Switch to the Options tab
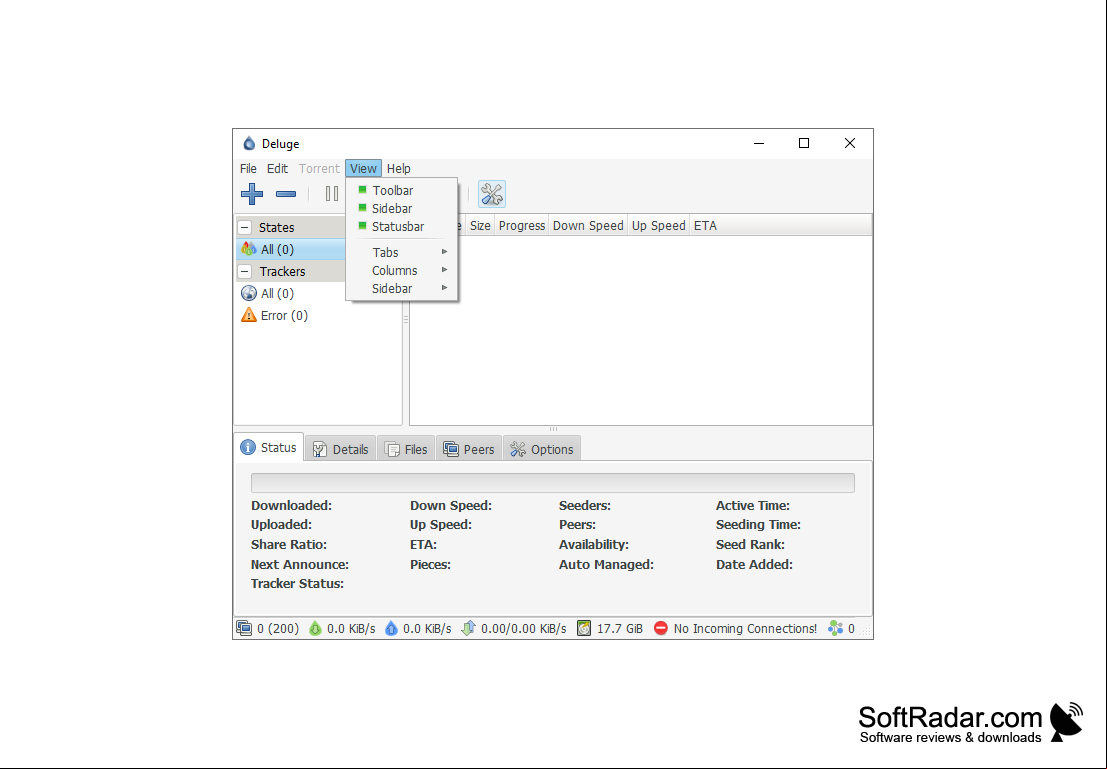This screenshot has height=769, width=1107. pyautogui.click(x=541, y=449)
